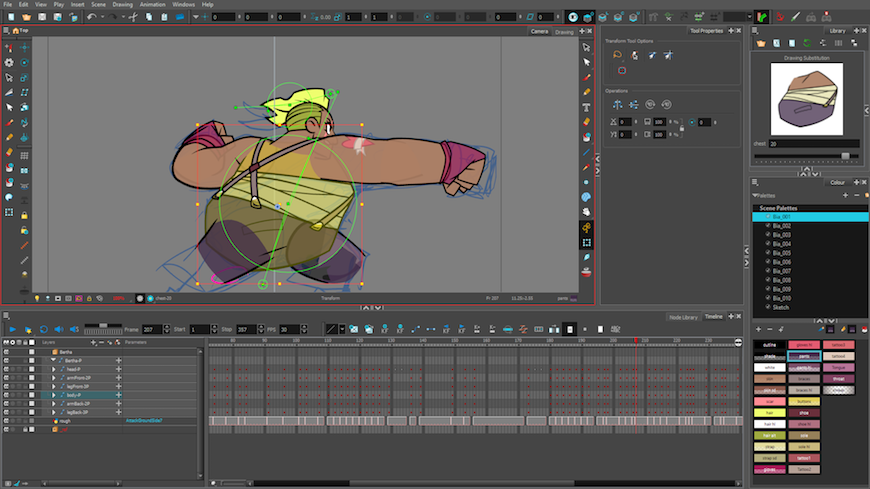Expand the body-P layer
870x489 pixels.
tap(54, 395)
